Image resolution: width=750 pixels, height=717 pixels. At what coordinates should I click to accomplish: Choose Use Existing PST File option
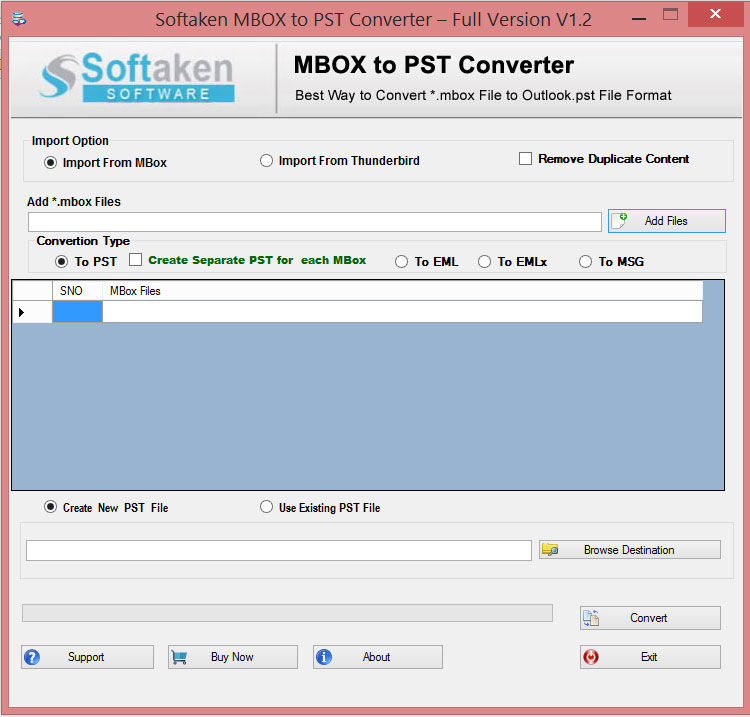coord(266,507)
